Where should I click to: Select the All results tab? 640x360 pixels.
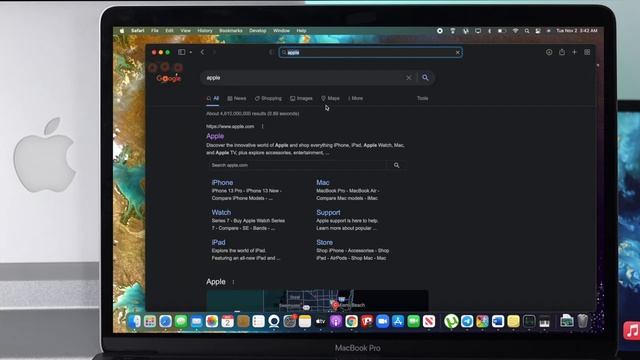pyautogui.click(x=213, y=98)
